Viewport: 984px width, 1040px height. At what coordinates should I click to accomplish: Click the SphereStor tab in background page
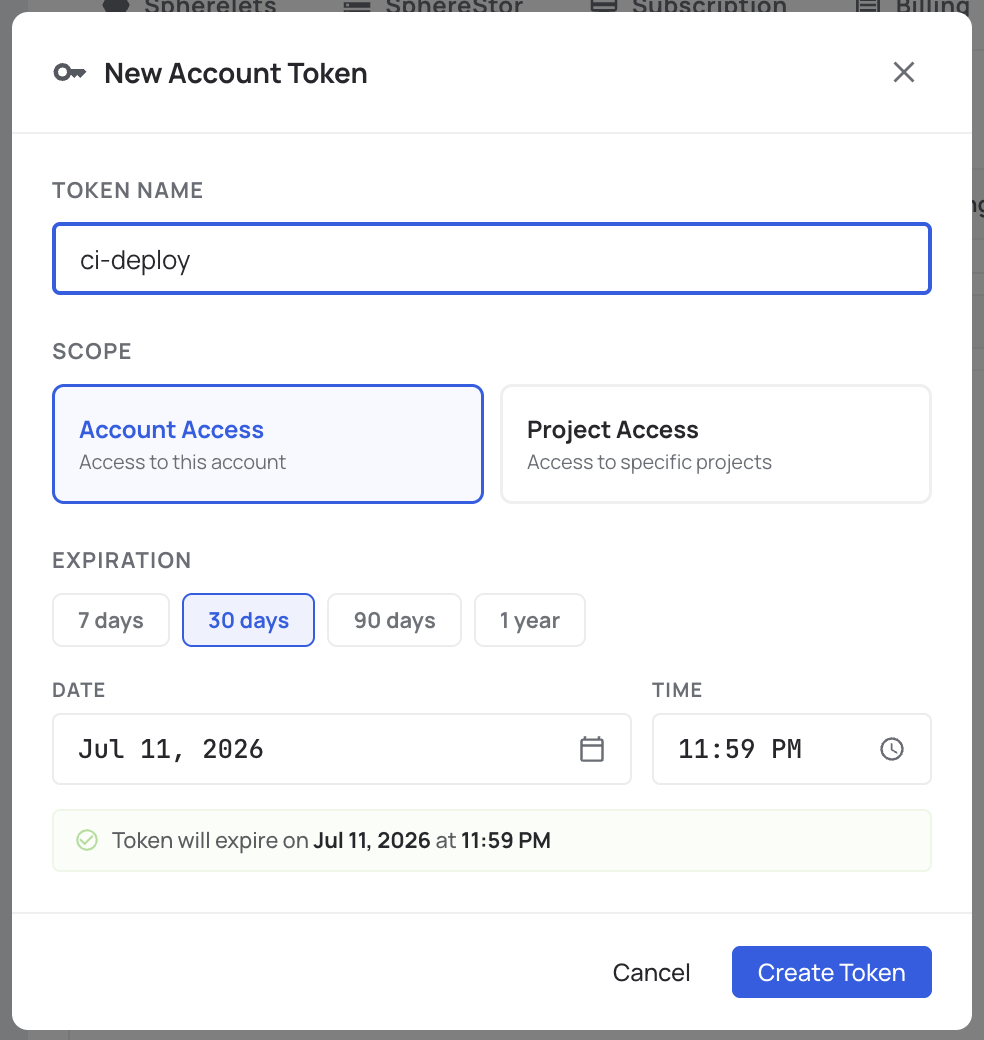tap(433, 7)
